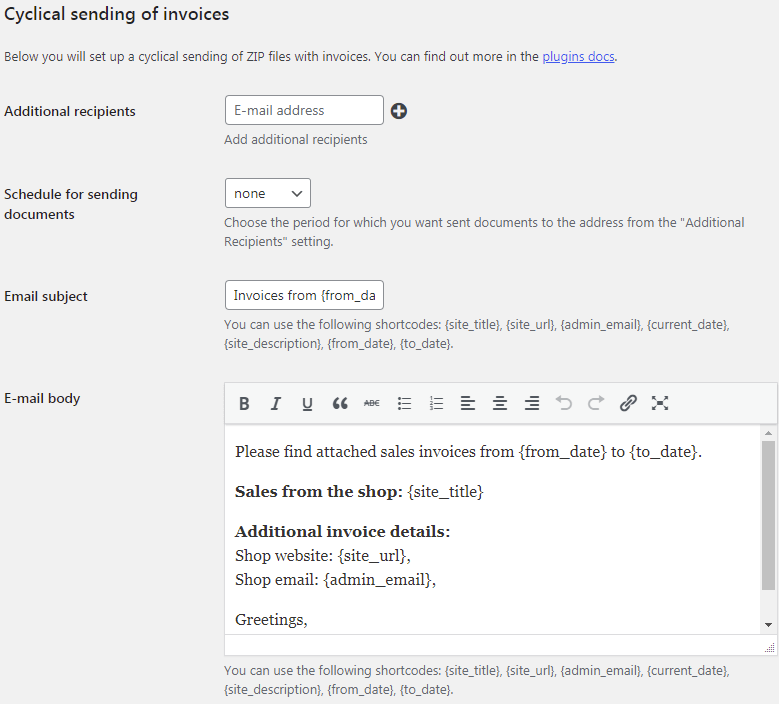Click into the Email subject field
Image resolution: width=779 pixels, height=704 pixels.
click(x=304, y=296)
